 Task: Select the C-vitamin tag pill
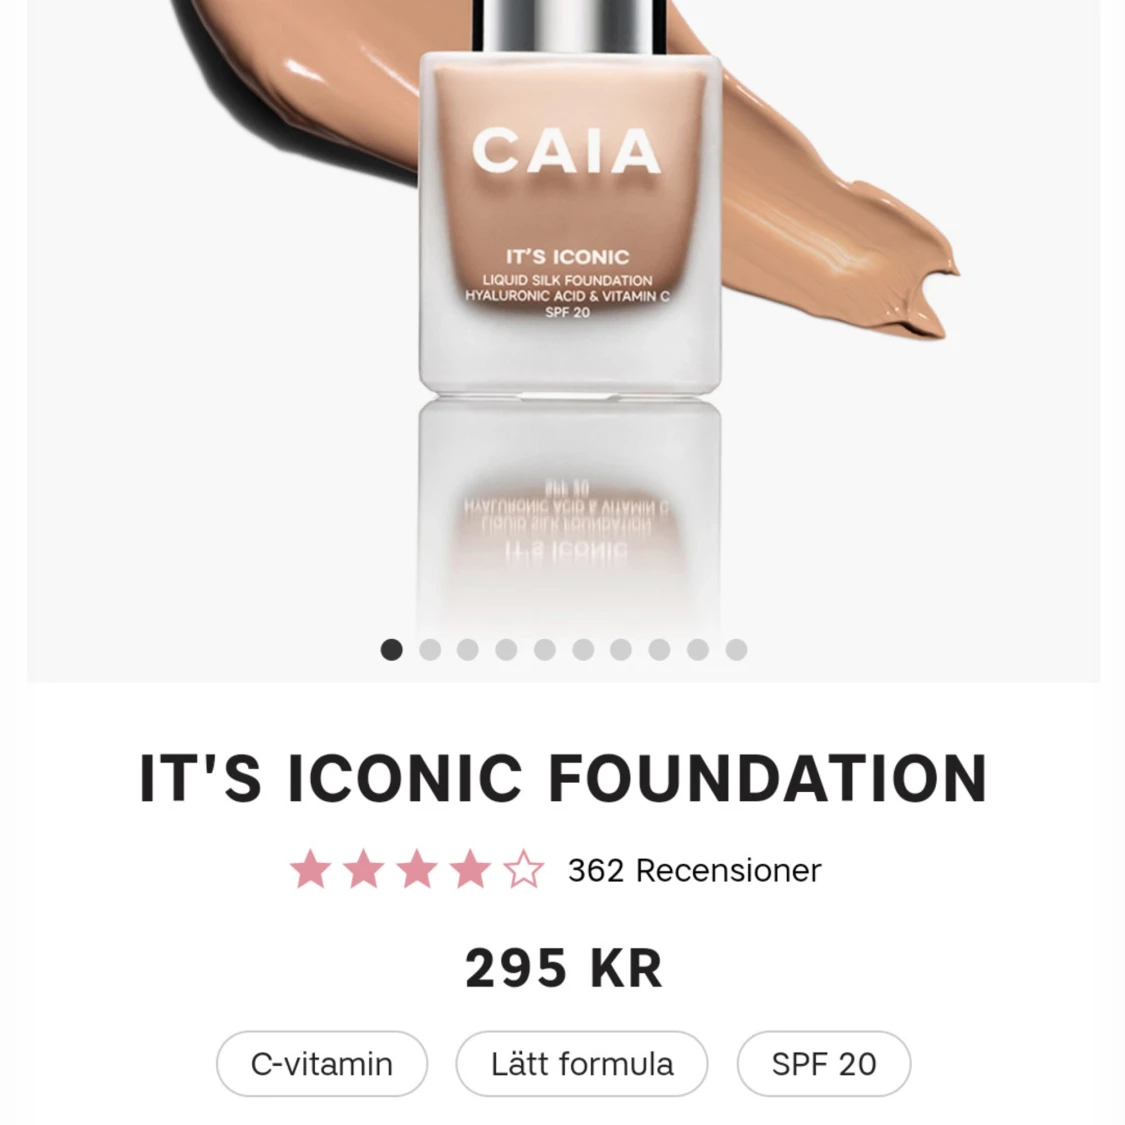321,1063
